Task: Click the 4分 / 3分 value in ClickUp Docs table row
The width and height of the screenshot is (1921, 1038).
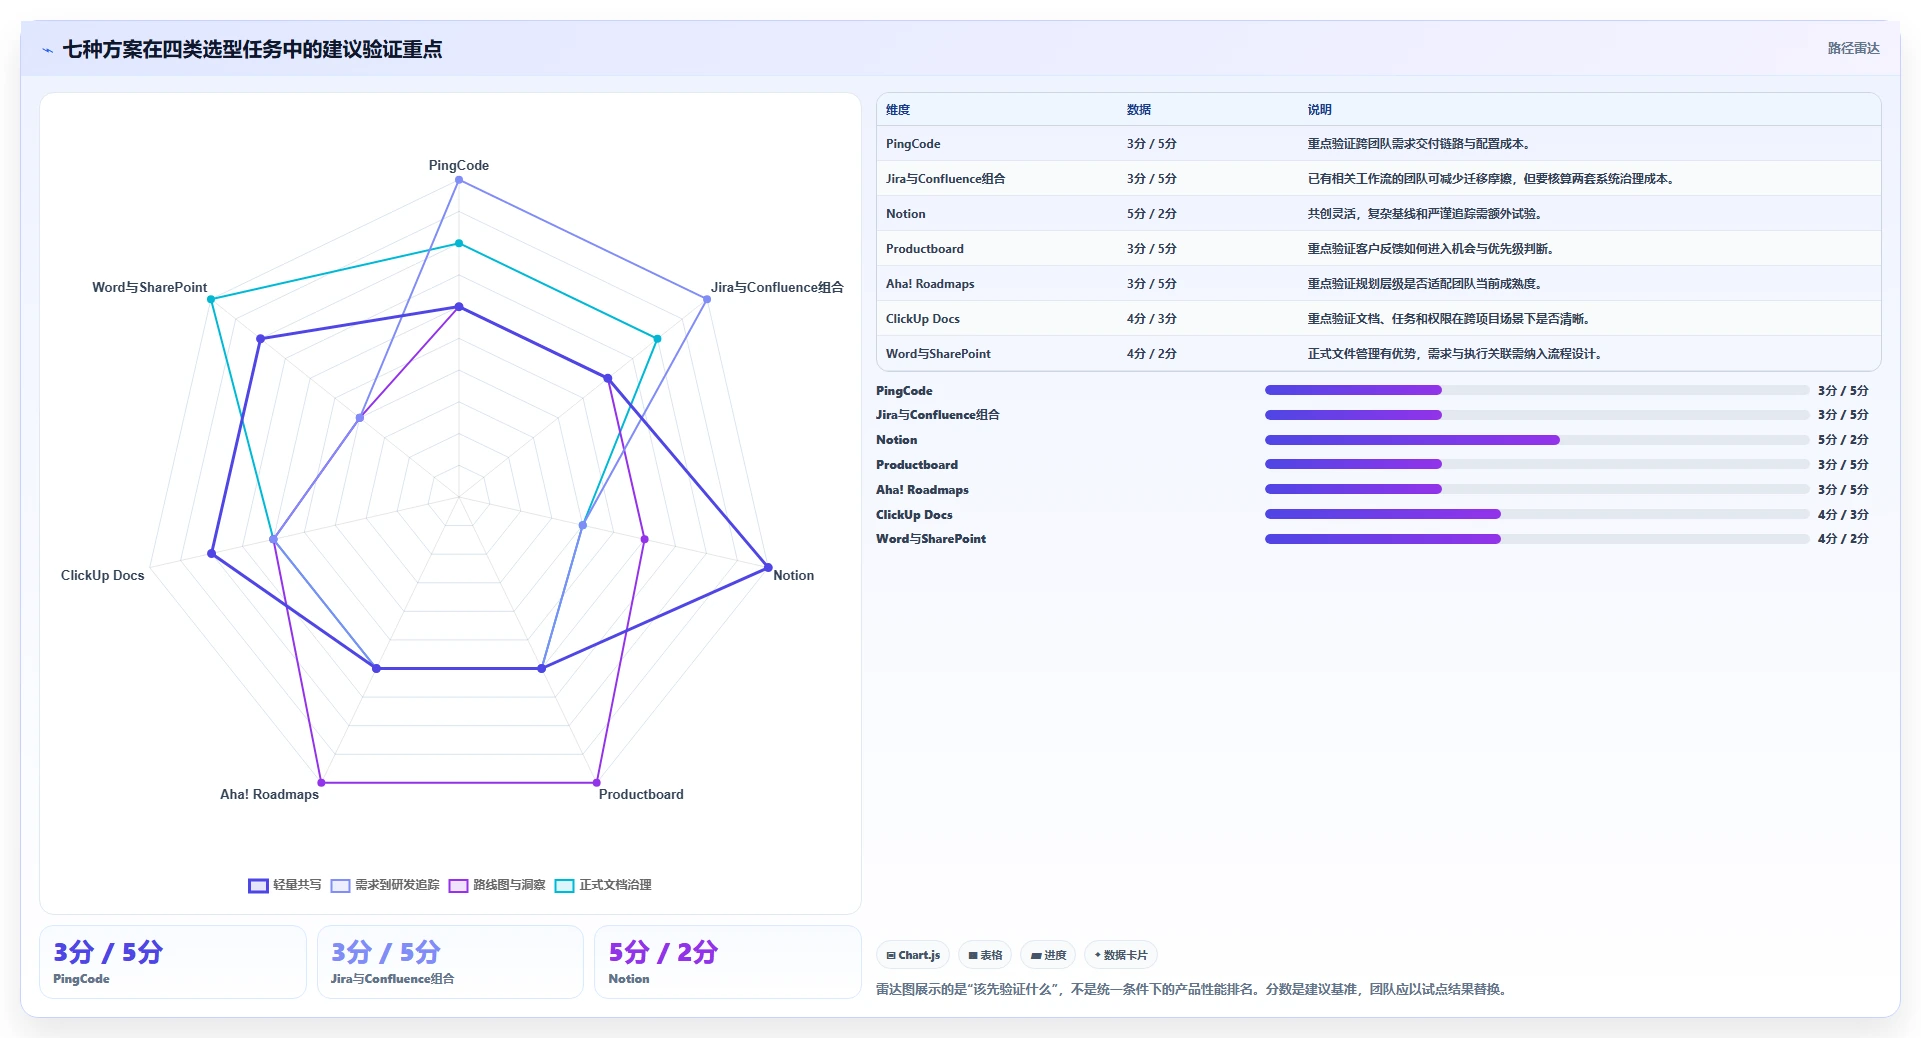Action: (1152, 319)
